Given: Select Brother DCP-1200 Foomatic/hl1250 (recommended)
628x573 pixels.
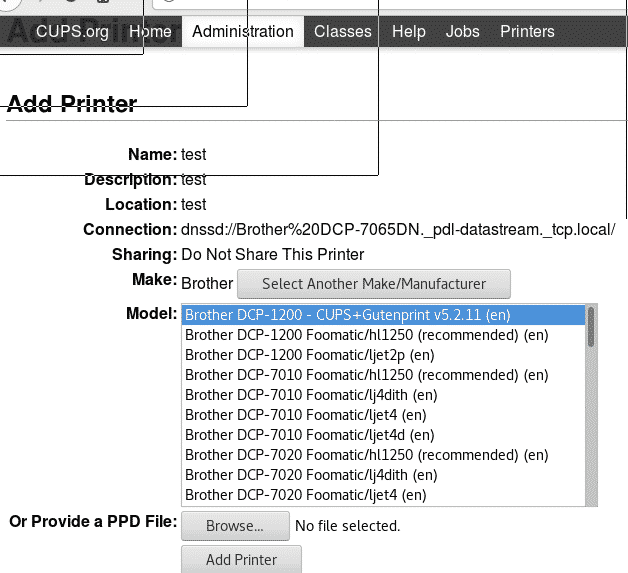Looking at the screenshot, I should click(384, 335).
